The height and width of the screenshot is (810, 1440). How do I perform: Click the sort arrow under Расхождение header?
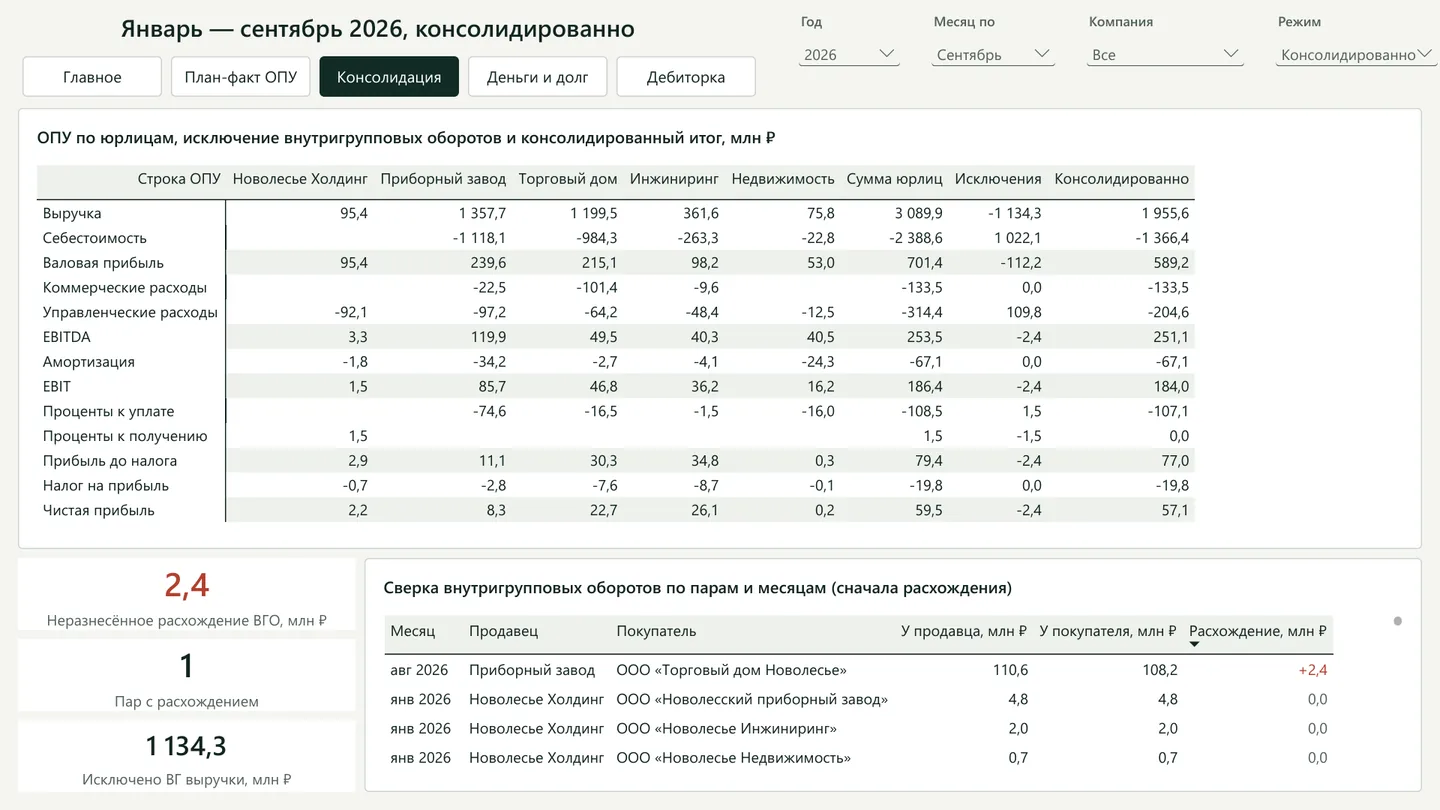click(1194, 644)
